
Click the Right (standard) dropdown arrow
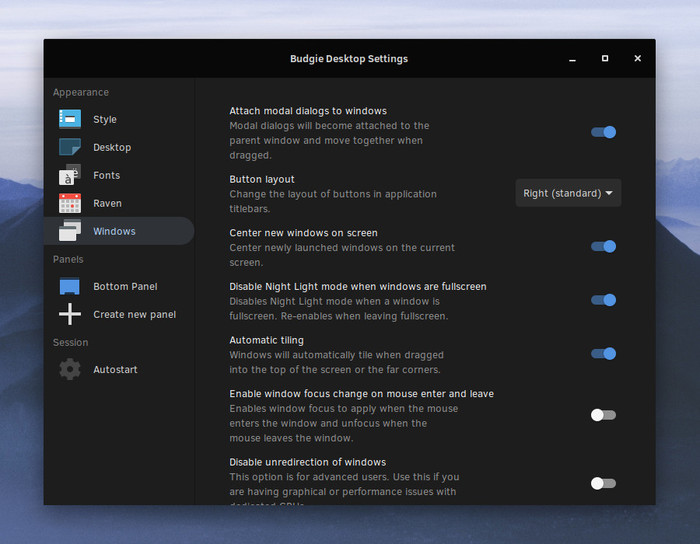pos(609,193)
